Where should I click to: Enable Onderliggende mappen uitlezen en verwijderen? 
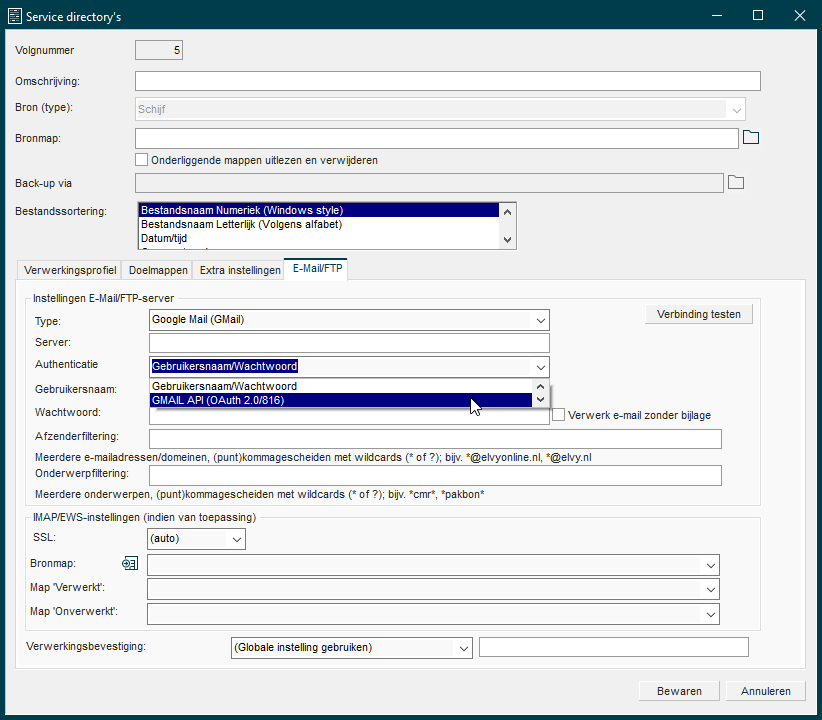(142, 160)
